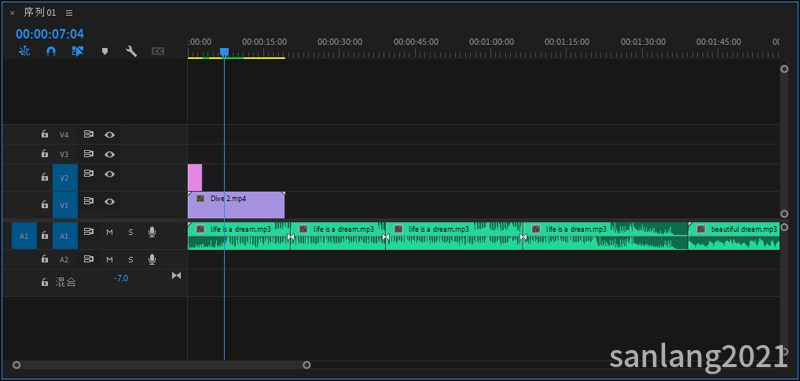Click the playhead timecode 00:00:07:04
The width and height of the screenshot is (800, 381).
tap(49, 34)
